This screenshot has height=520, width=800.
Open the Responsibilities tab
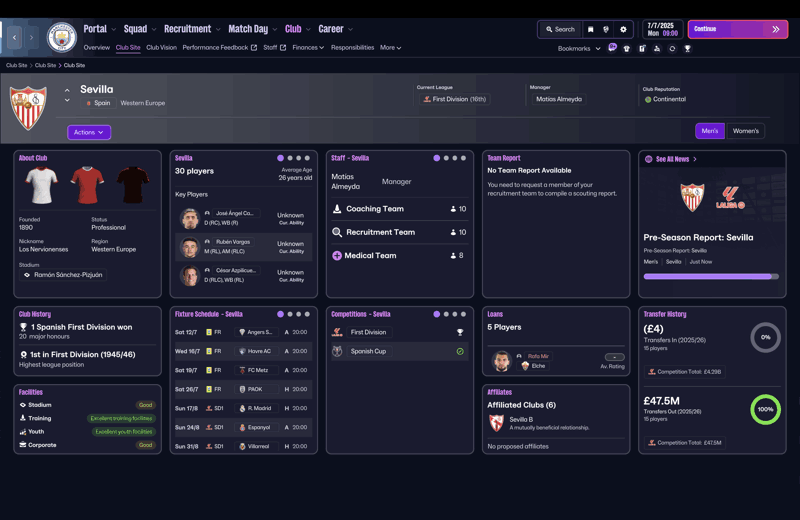pos(352,47)
